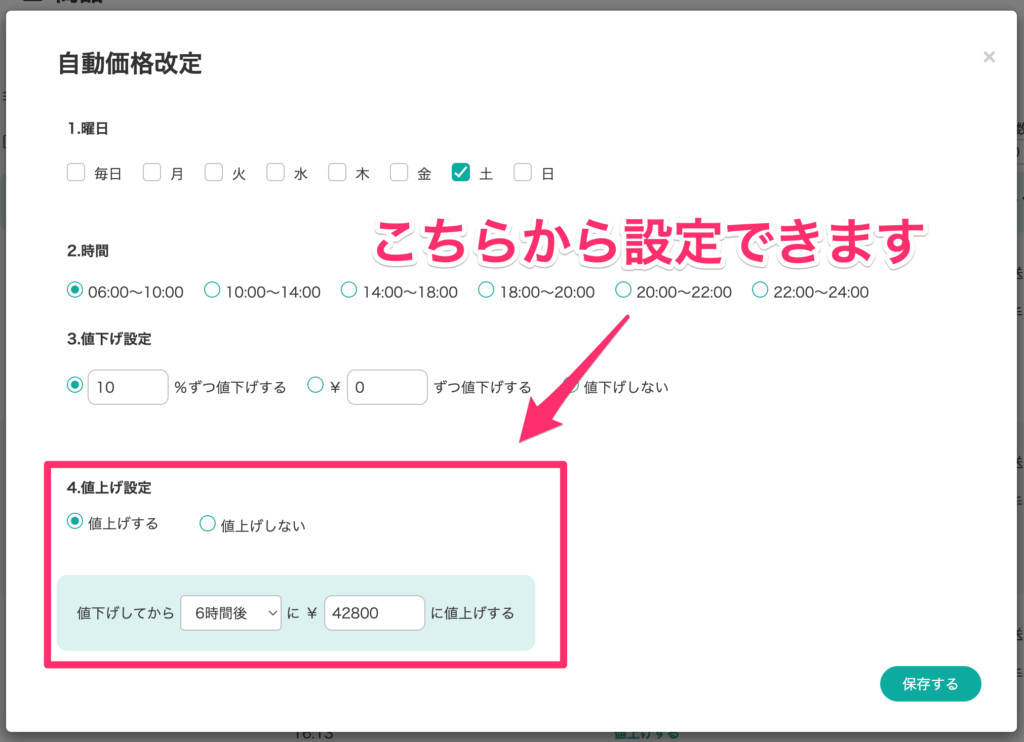Open the 6時間後 dropdown
1024x742 pixels.
point(231,613)
